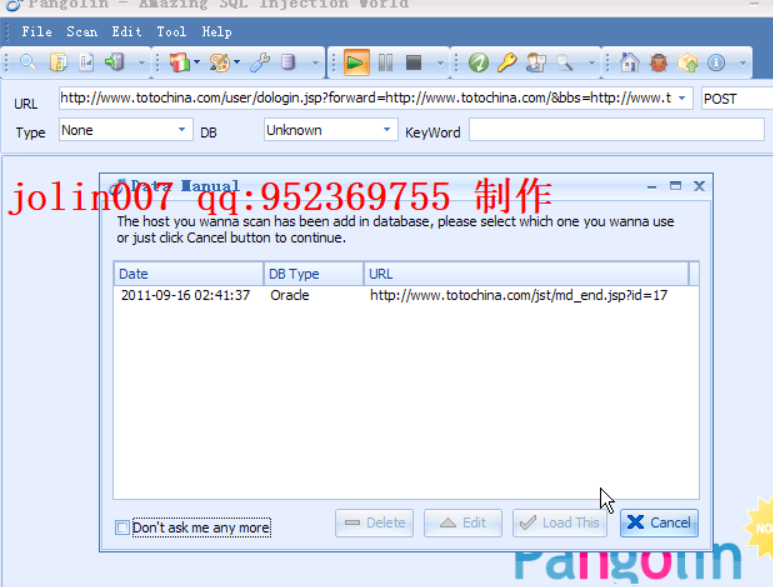Open the File menu
The image size is (773, 587).
(x=36, y=32)
